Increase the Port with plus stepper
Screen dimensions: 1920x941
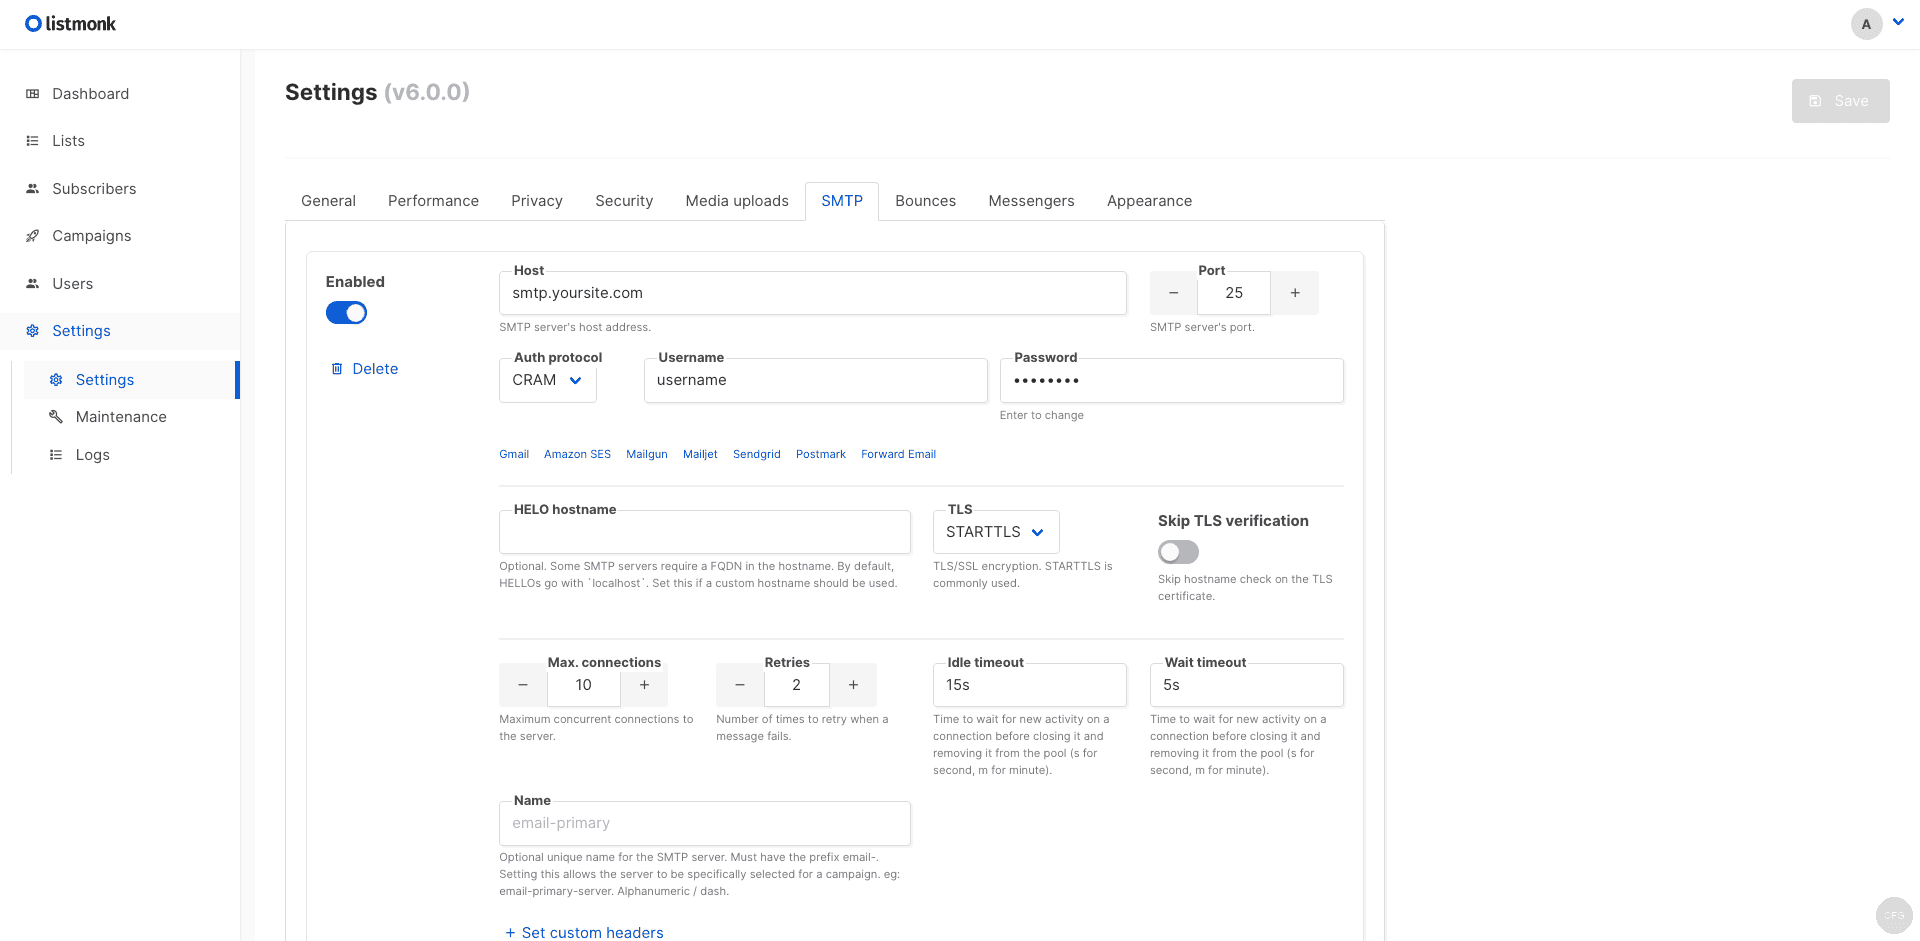[x=1294, y=292]
